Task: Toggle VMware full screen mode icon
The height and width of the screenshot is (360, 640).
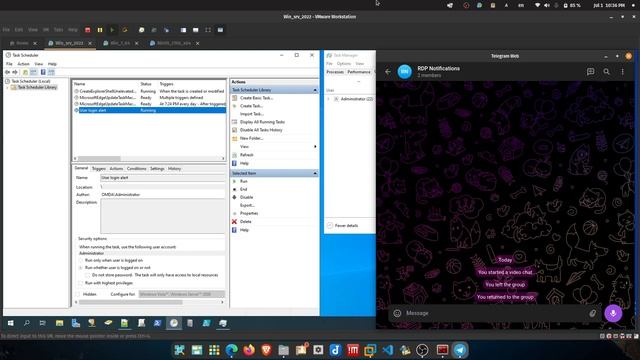Action: coord(208,30)
